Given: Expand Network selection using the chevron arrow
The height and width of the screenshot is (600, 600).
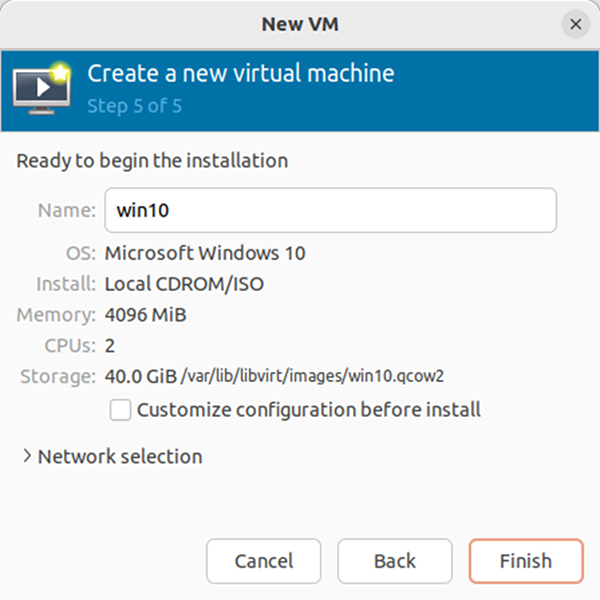Looking at the screenshot, I should point(26,456).
